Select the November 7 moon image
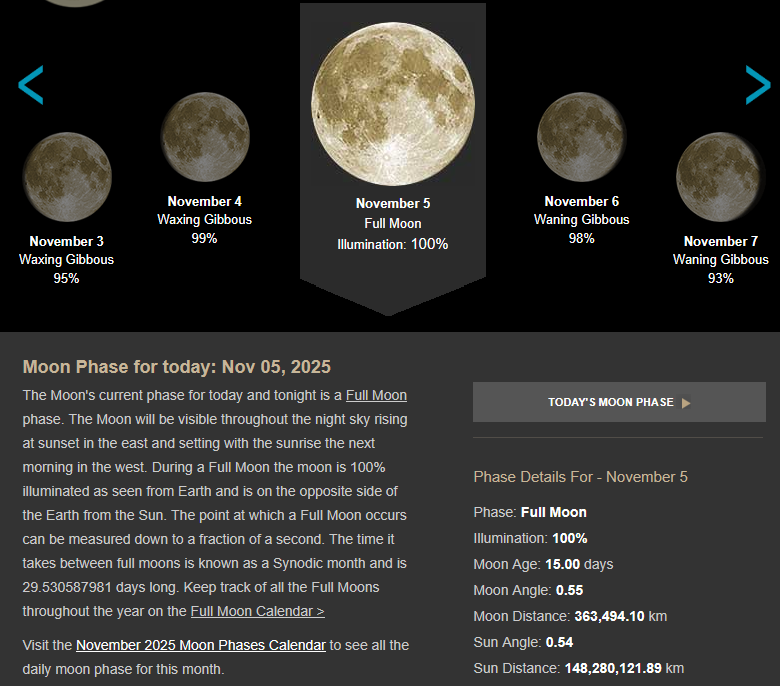This screenshot has width=780, height=686. click(720, 178)
